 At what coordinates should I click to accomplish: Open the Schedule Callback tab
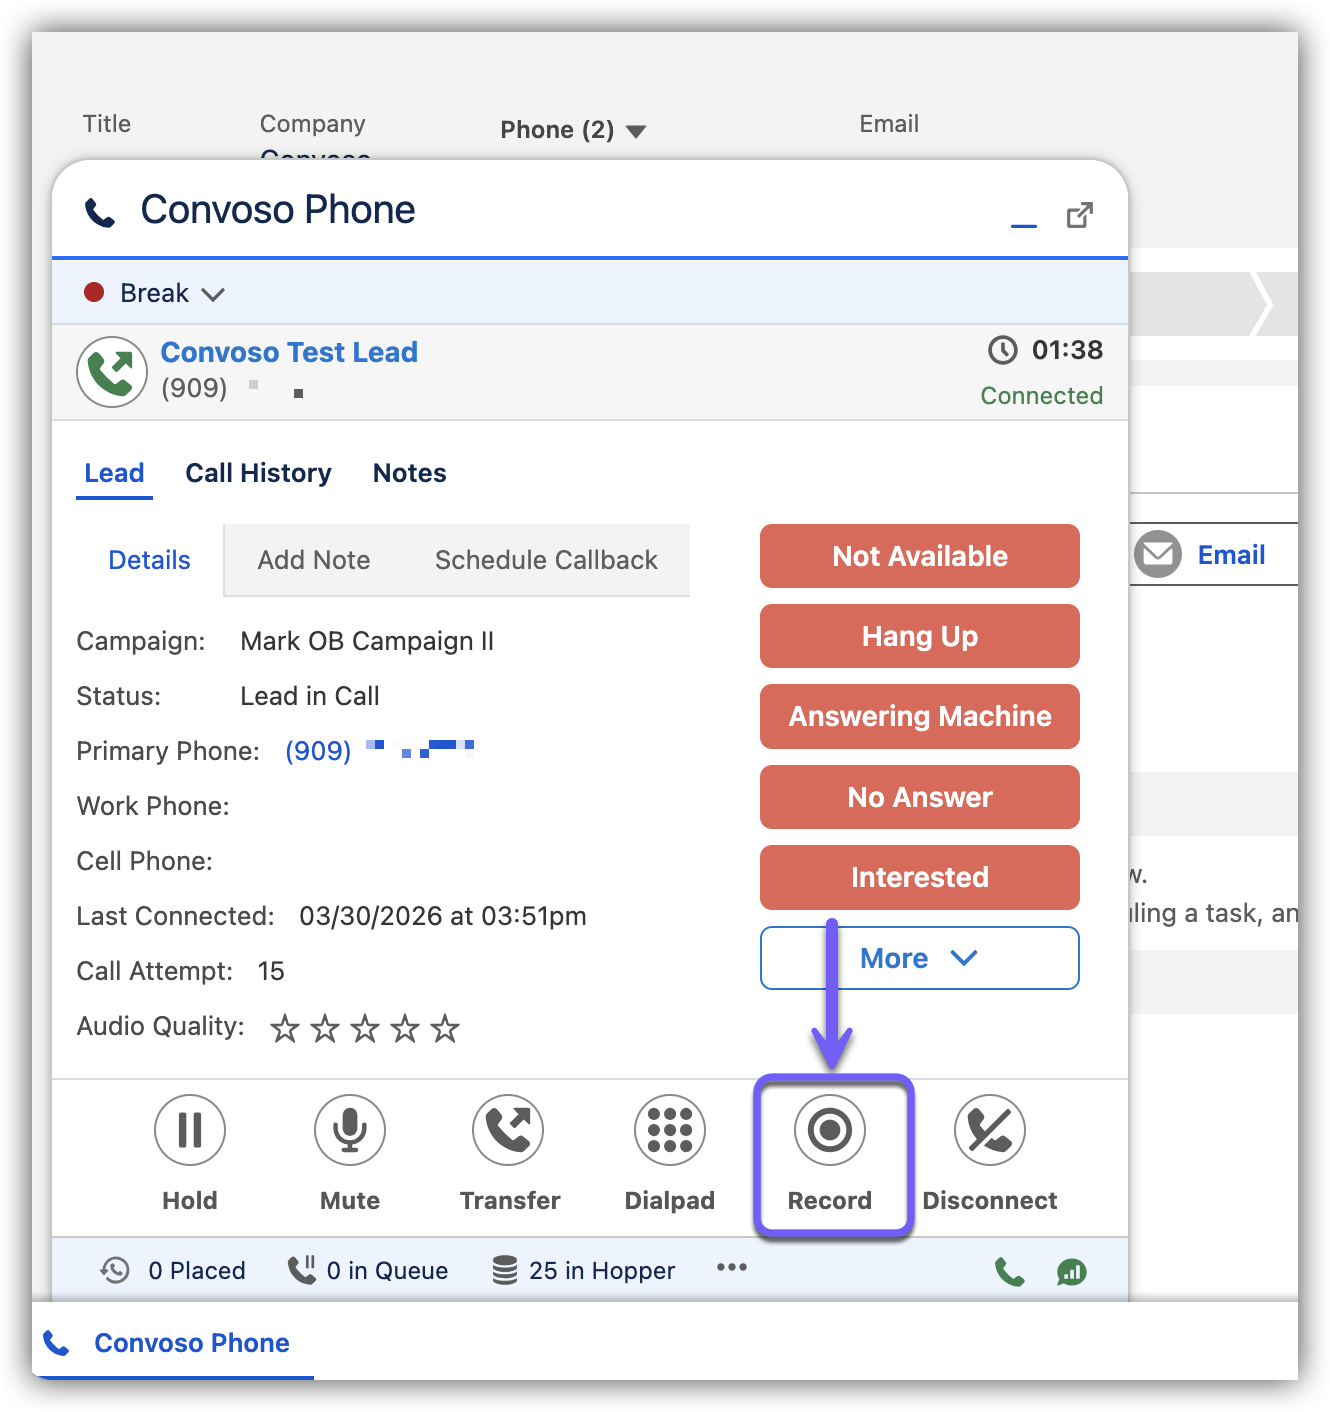(x=546, y=560)
